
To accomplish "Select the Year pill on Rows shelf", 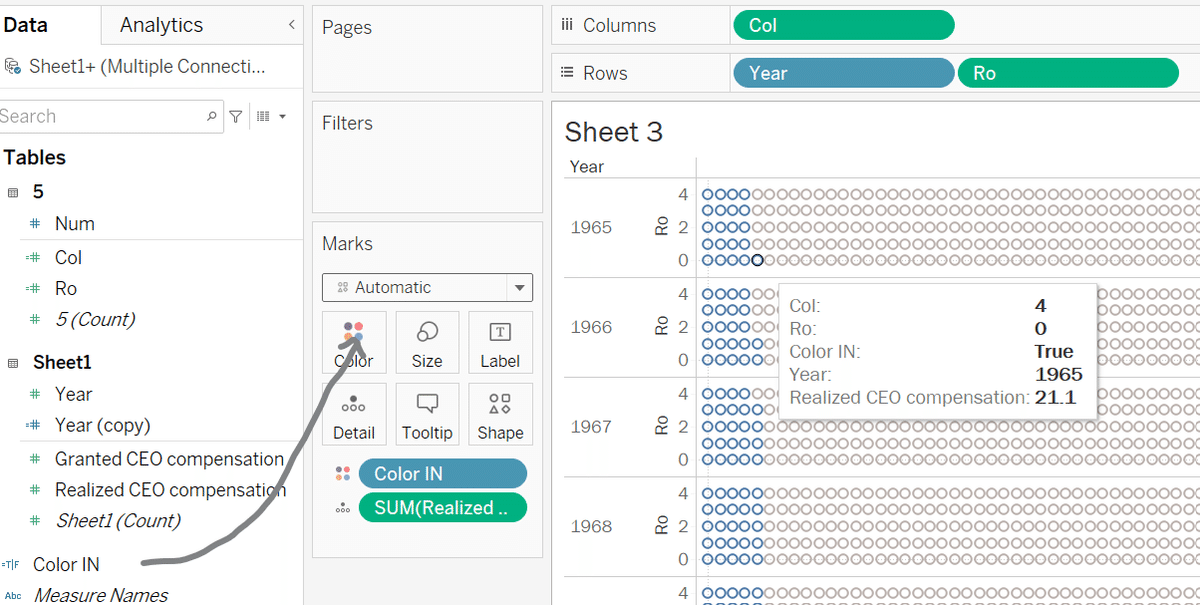I will coord(843,73).
